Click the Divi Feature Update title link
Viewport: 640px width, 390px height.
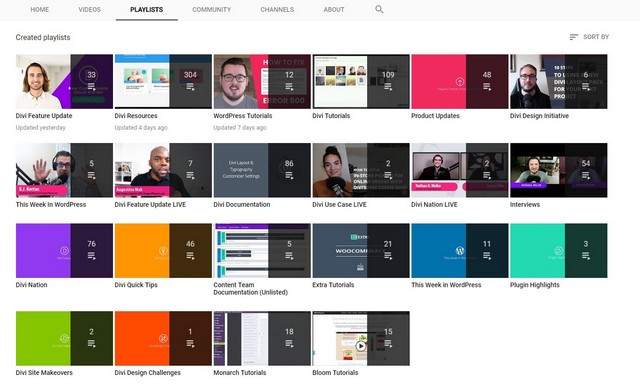pos(44,116)
